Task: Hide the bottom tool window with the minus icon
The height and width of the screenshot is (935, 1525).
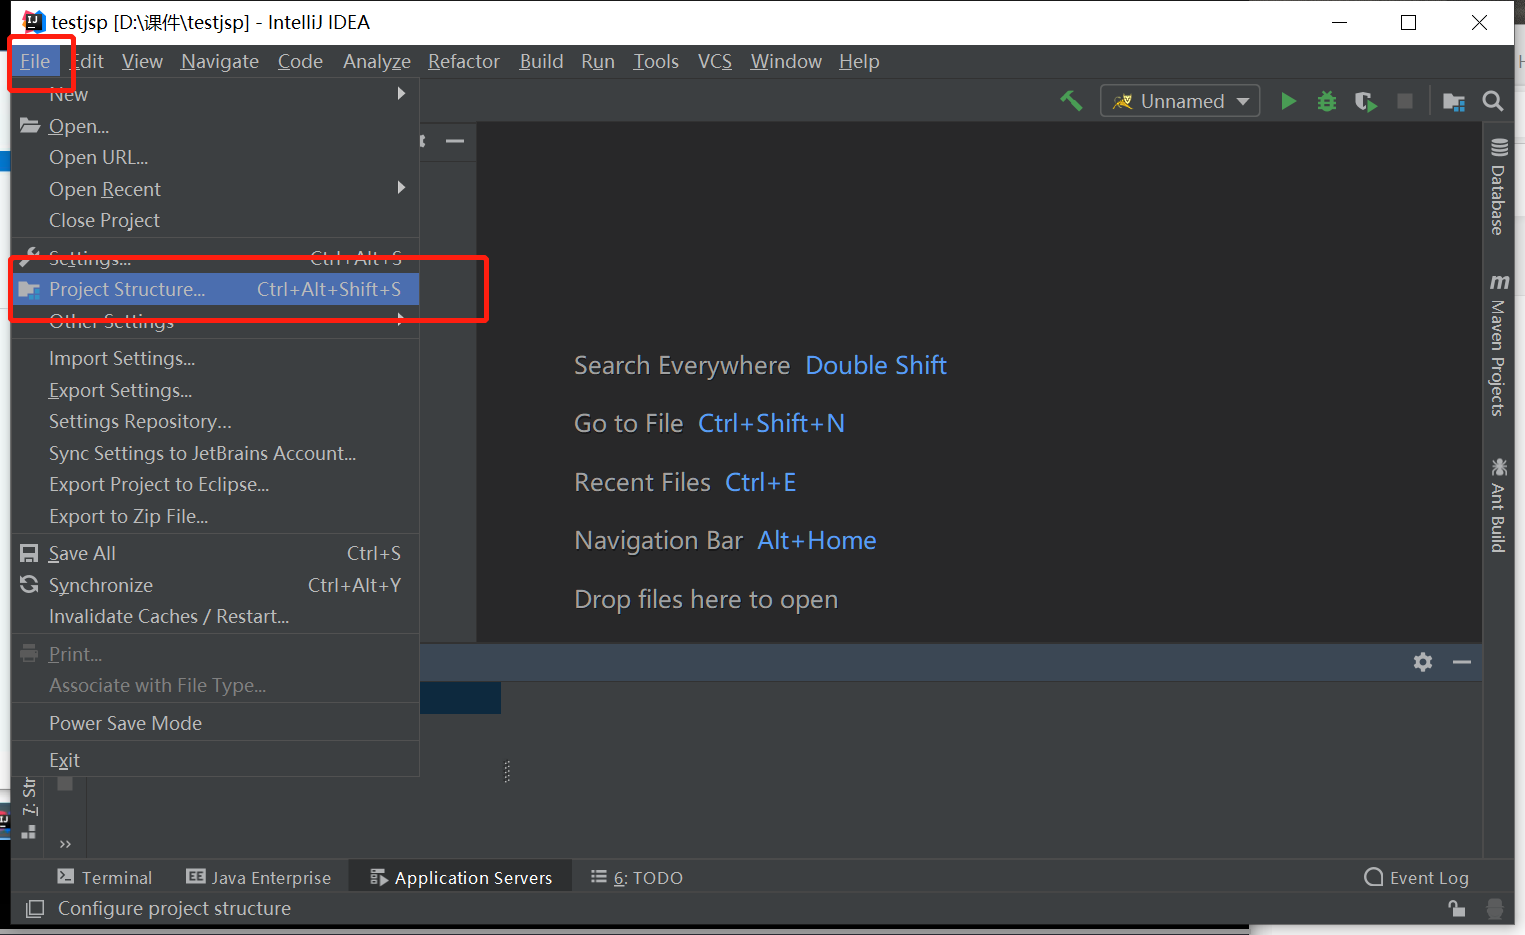Action: pyautogui.click(x=1462, y=662)
